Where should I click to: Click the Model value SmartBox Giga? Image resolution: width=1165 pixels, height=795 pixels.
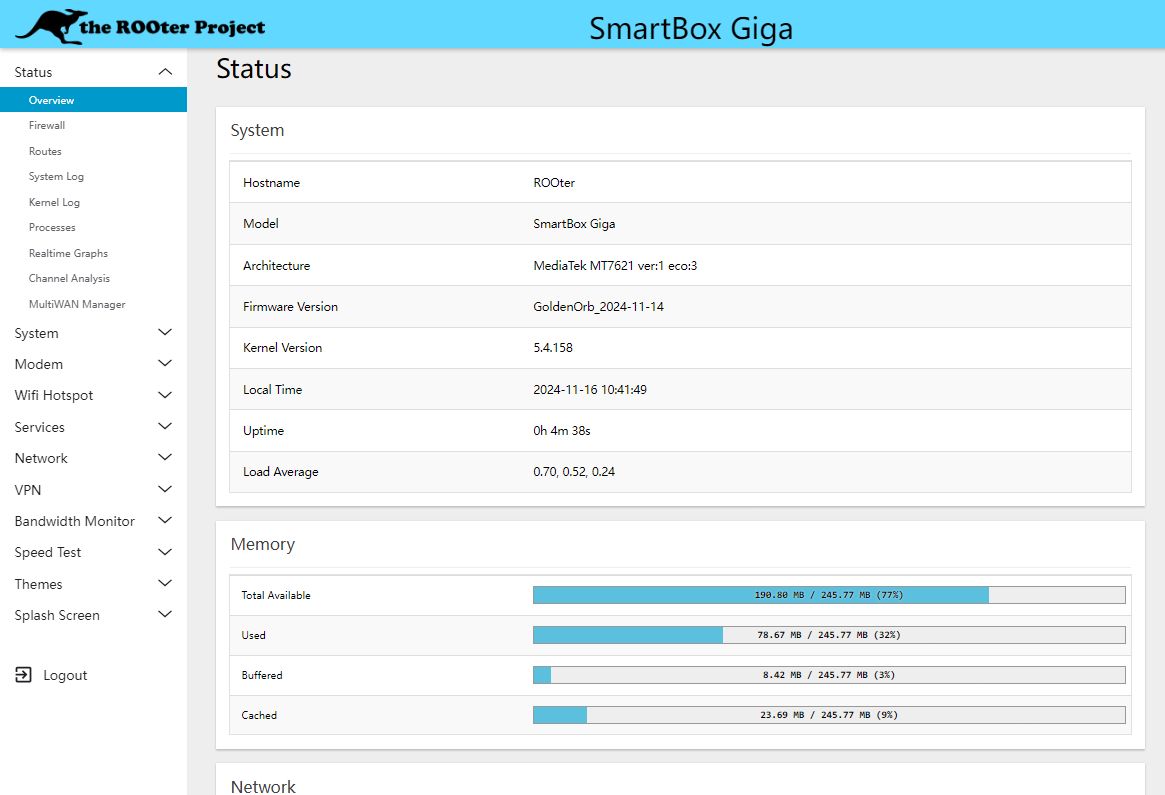pyautogui.click(x=574, y=224)
